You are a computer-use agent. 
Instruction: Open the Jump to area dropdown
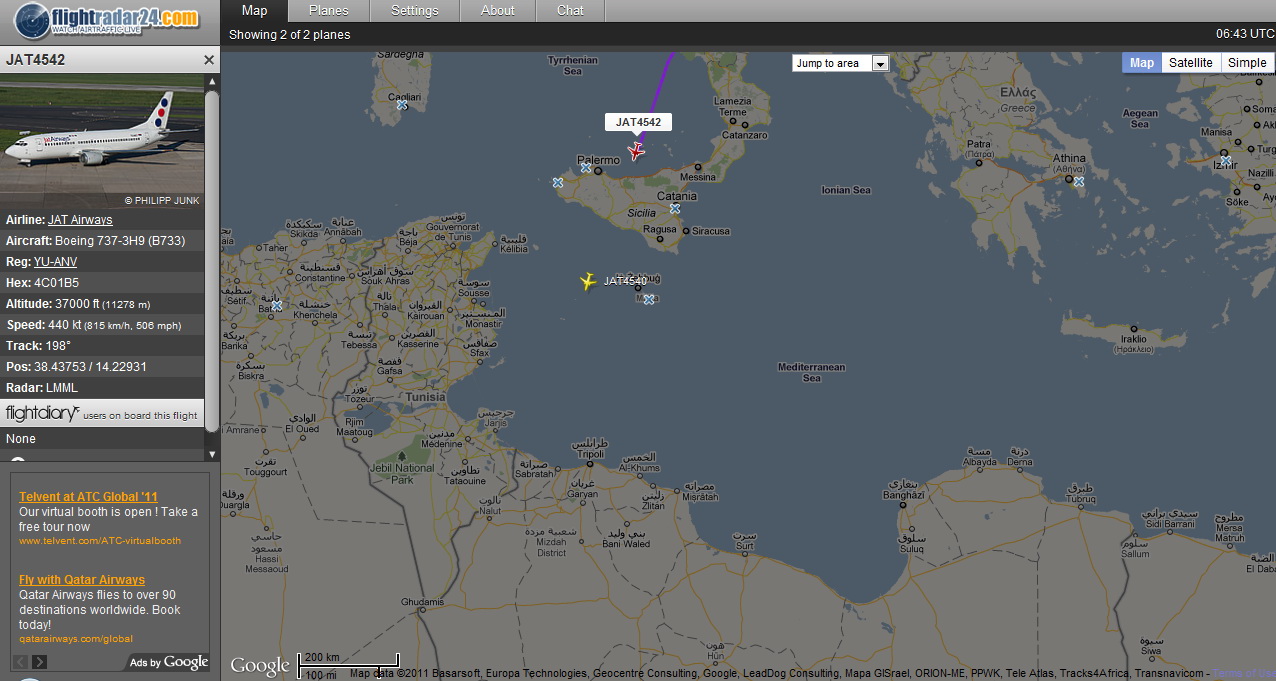click(x=840, y=63)
